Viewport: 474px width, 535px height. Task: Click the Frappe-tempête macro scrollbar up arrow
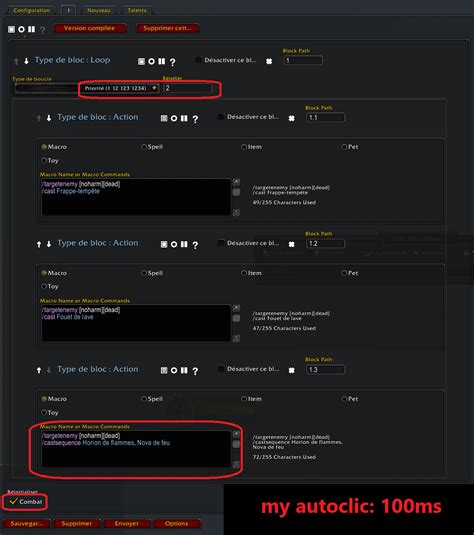click(236, 182)
